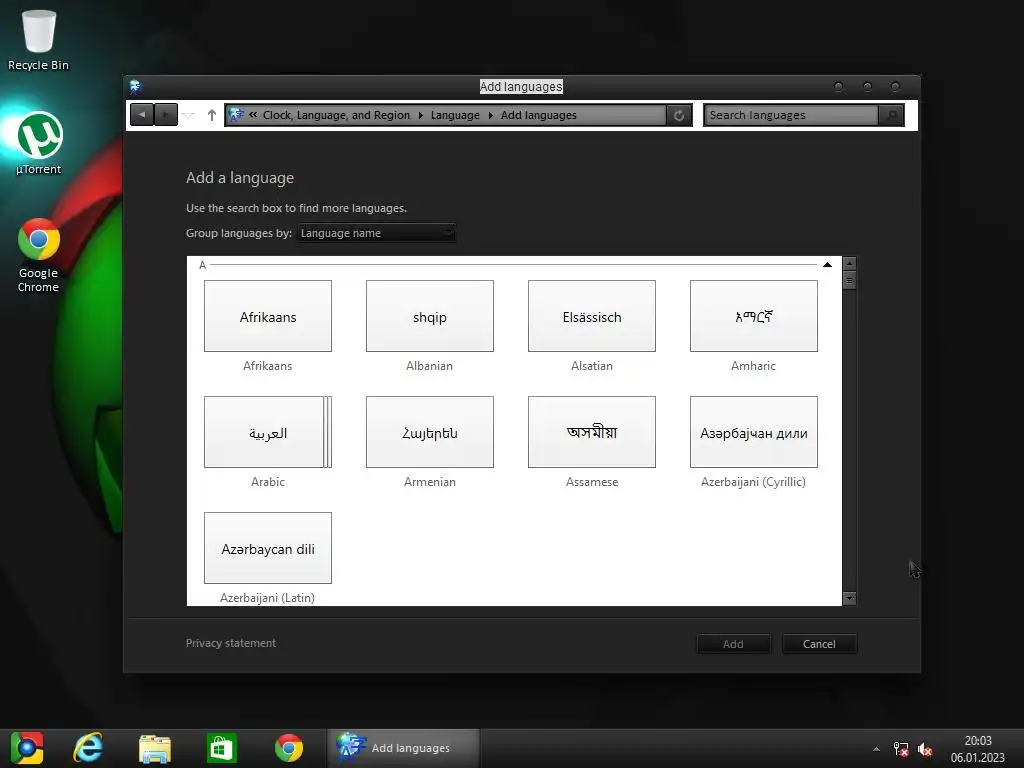The width and height of the screenshot is (1024, 768).
Task: Click the scrollbar up arrow
Action: [849, 264]
